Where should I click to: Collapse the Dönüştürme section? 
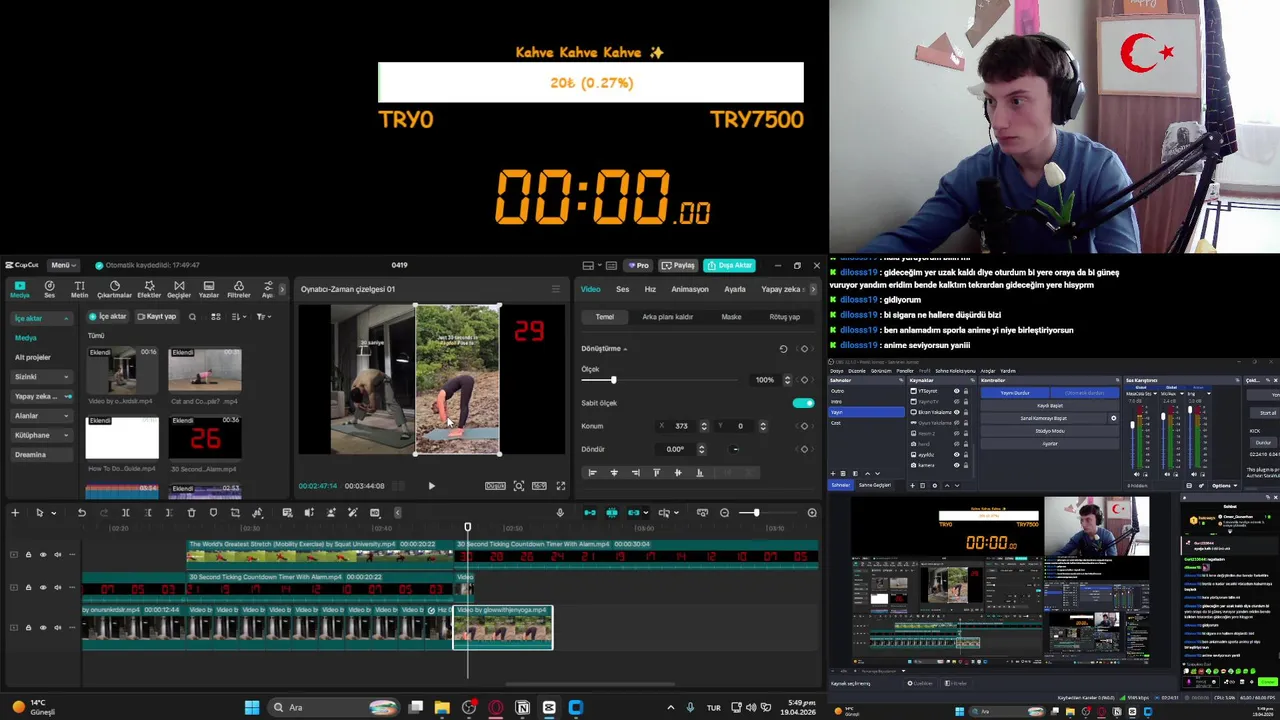click(x=625, y=349)
